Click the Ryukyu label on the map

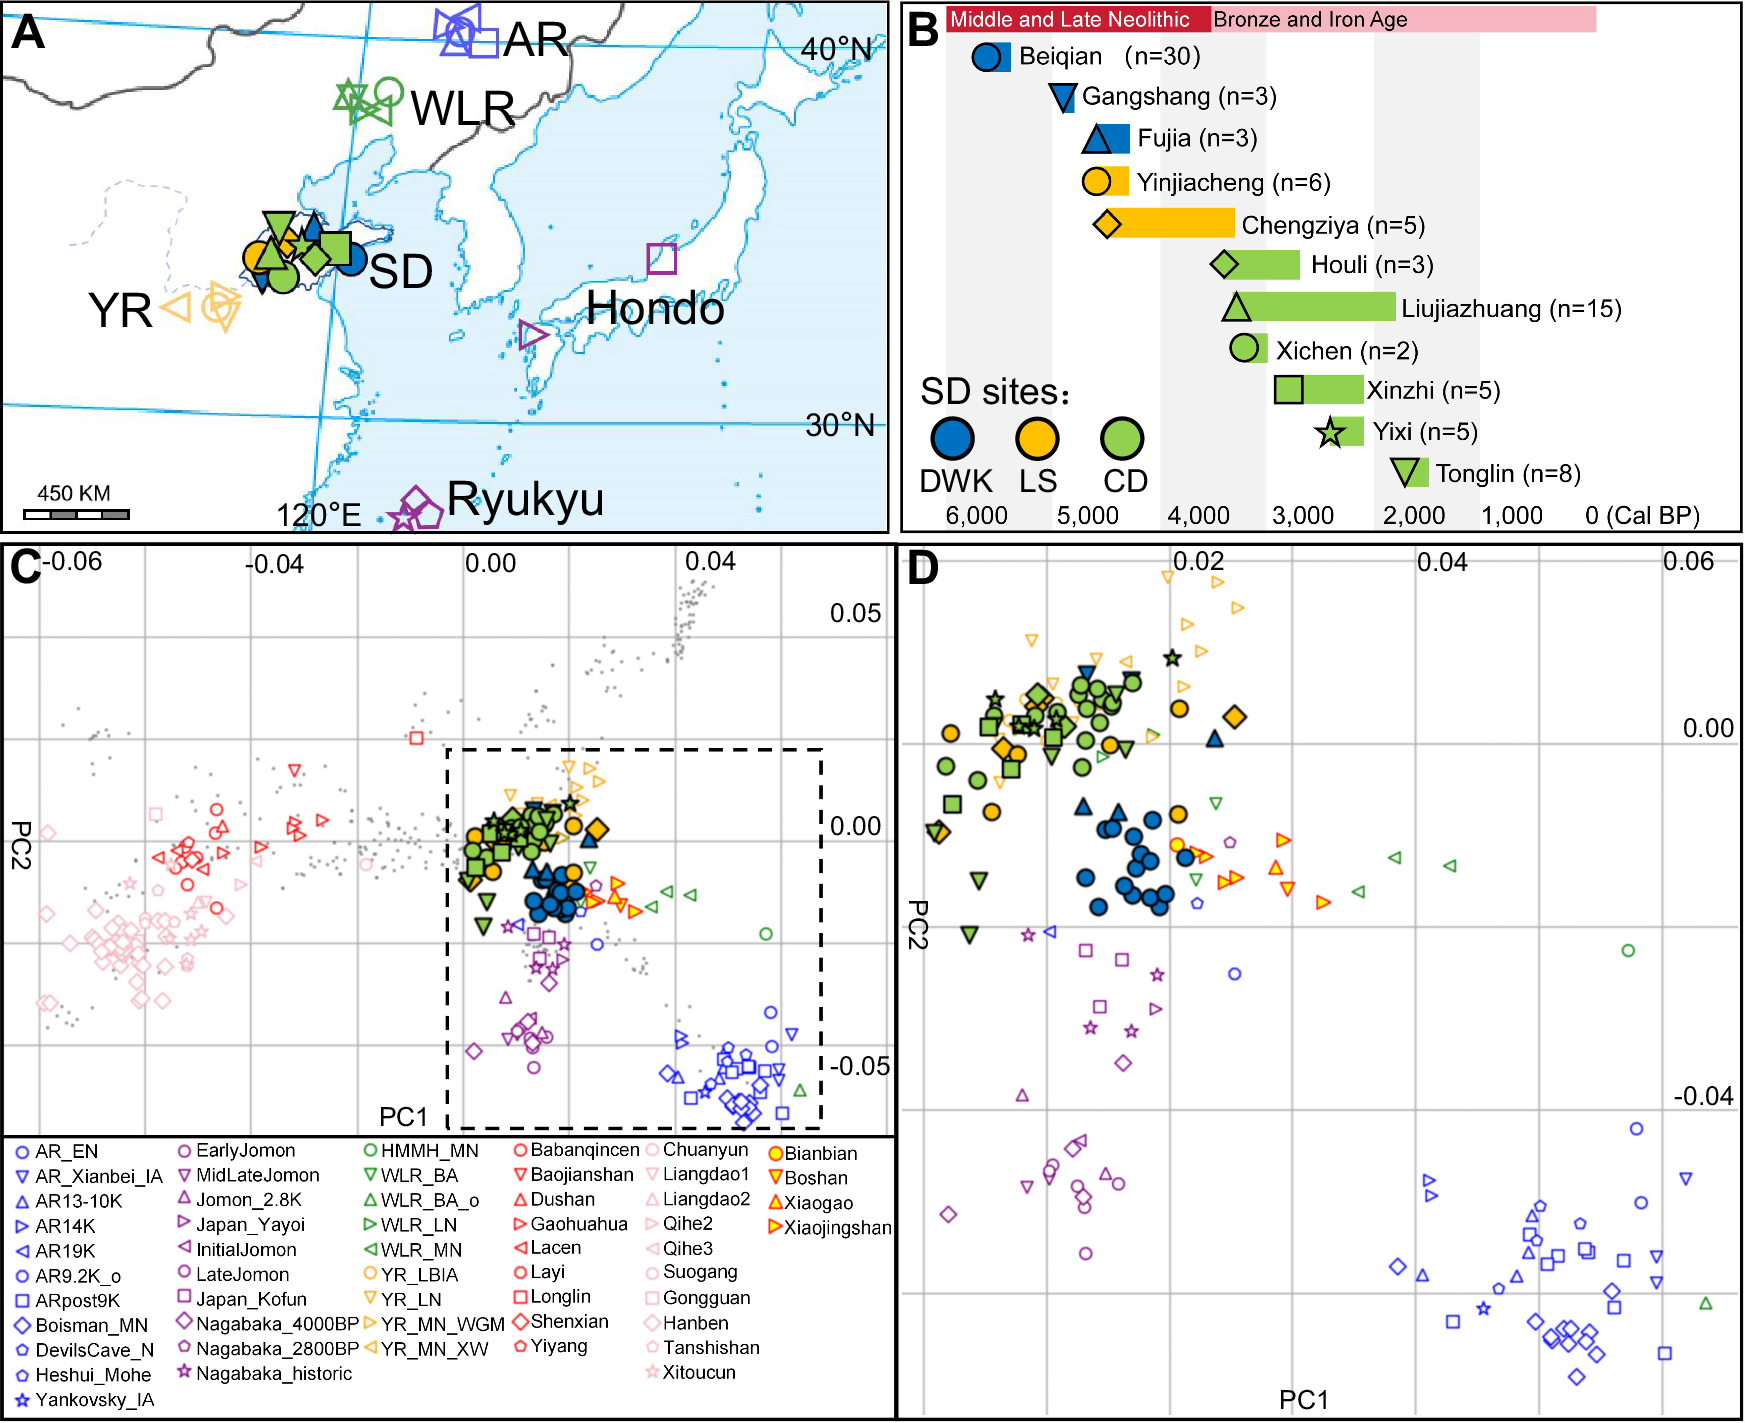tap(525, 499)
